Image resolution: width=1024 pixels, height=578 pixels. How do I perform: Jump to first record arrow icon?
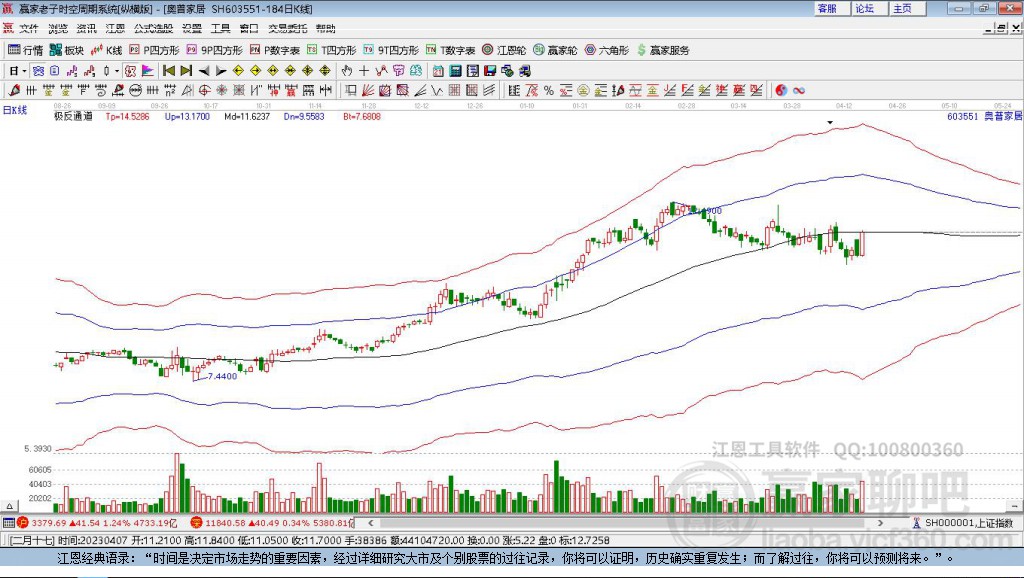tap(169, 71)
